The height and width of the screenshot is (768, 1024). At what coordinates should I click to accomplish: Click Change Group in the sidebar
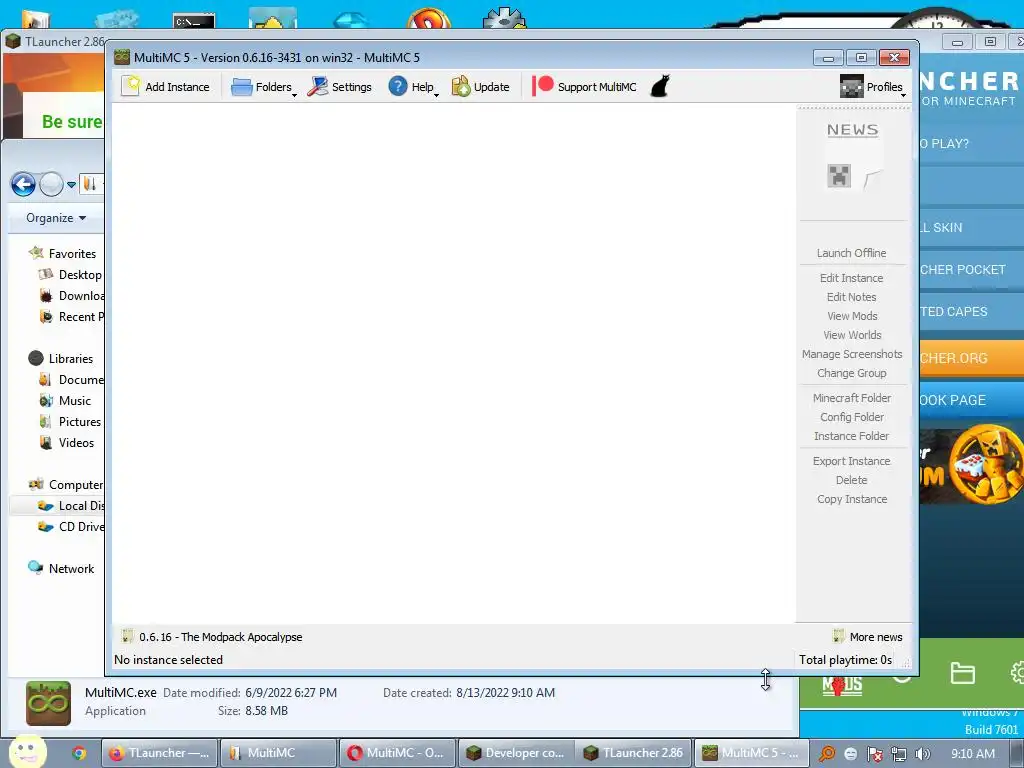point(852,372)
